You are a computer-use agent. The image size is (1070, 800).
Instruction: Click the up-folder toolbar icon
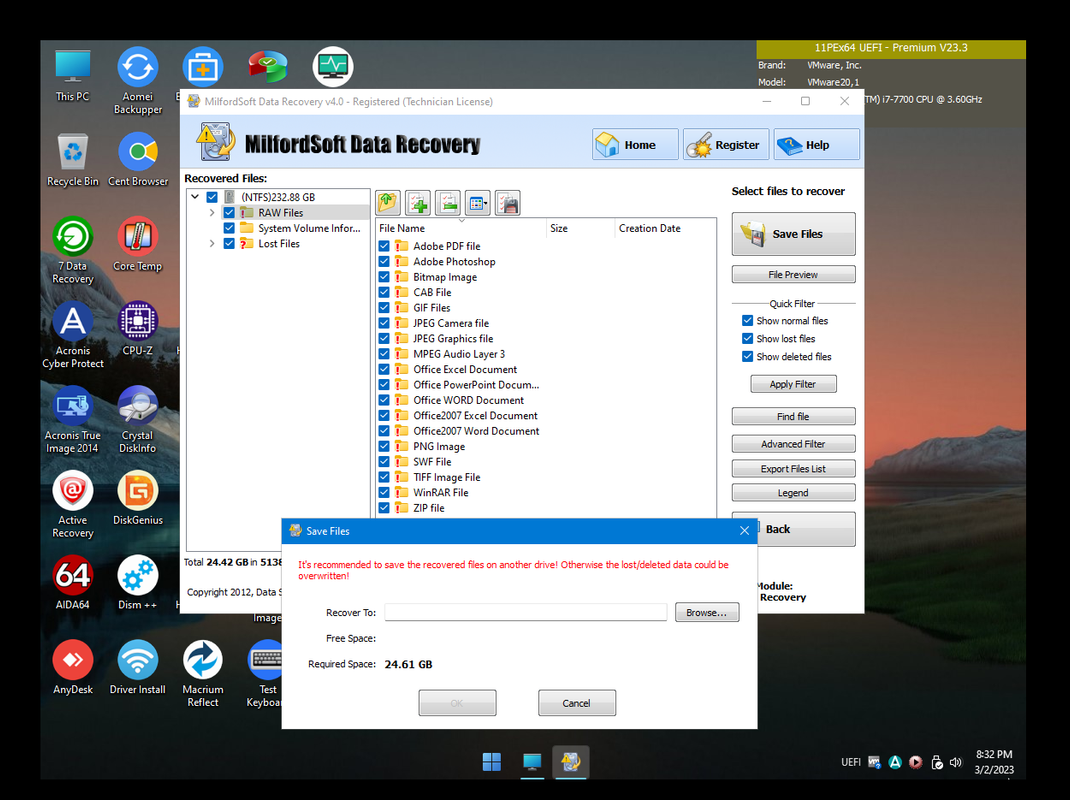point(388,203)
